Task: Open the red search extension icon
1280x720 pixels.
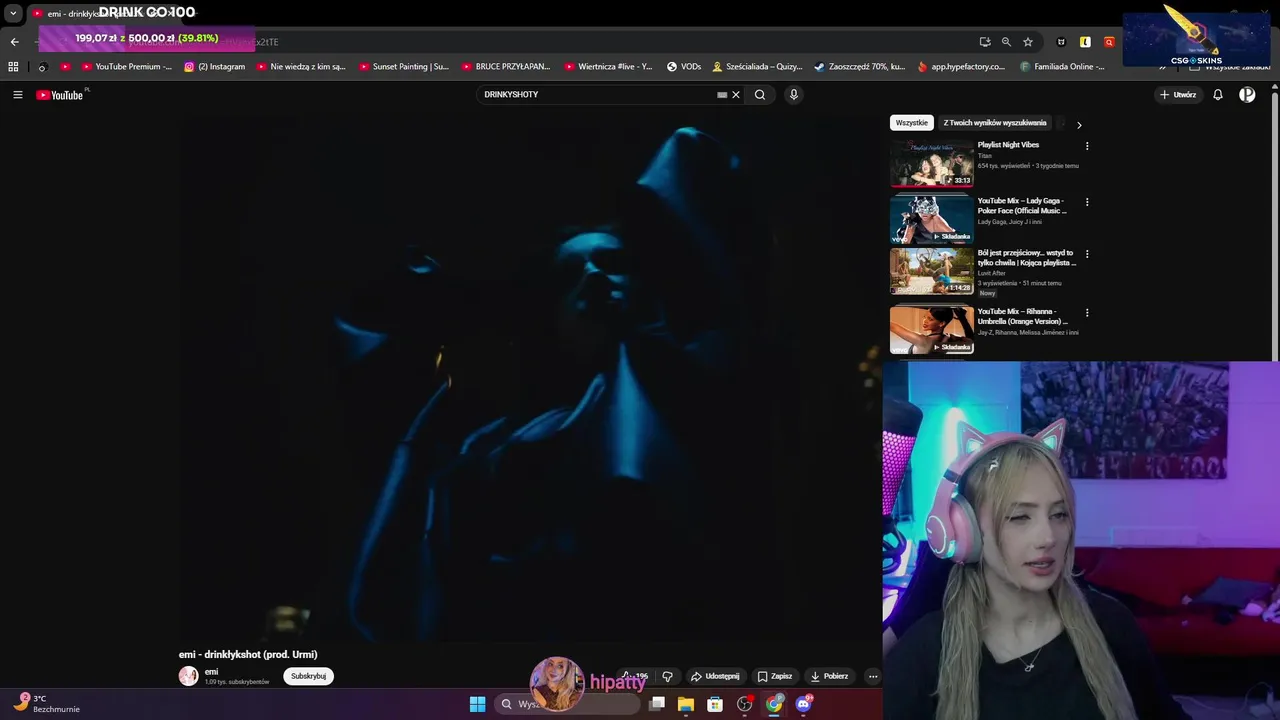Action: tap(1109, 42)
